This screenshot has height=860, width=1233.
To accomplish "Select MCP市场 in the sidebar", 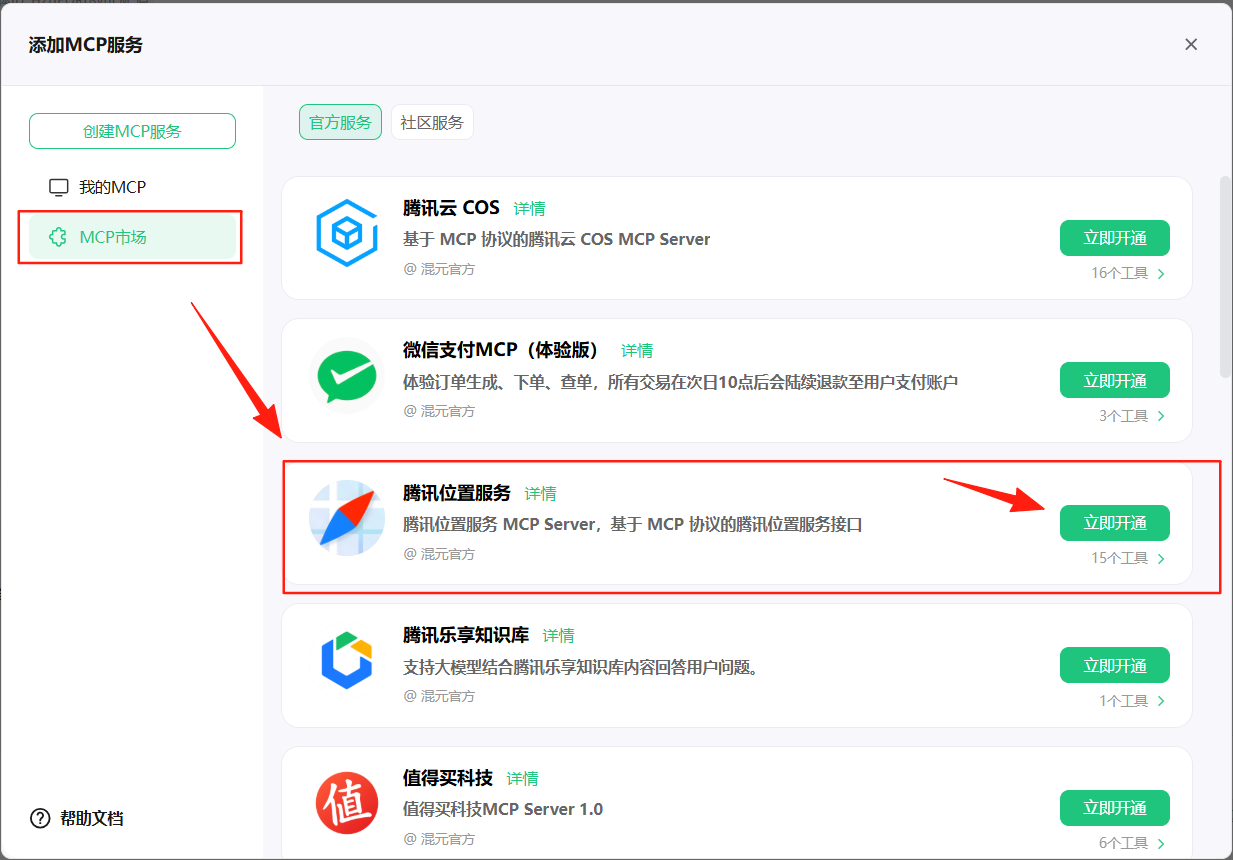I will (x=132, y=237).
